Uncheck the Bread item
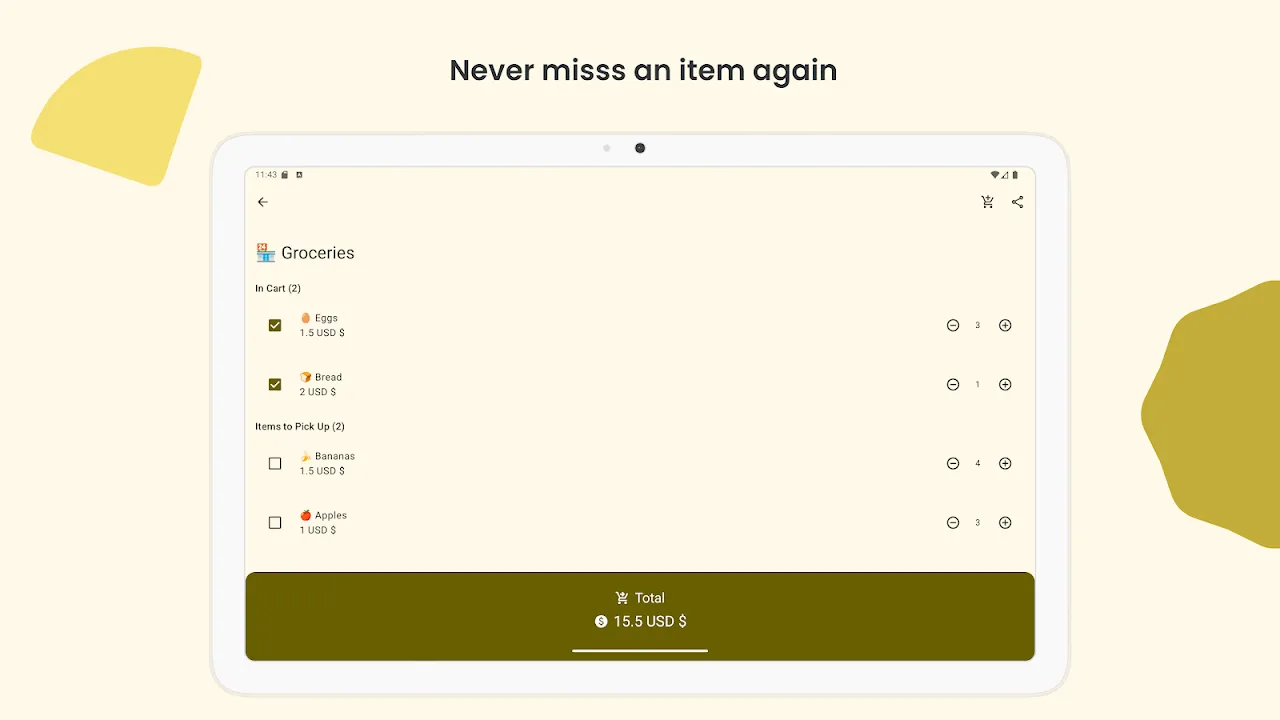This screenshot has width=1280, height=720. coord(275,385)
